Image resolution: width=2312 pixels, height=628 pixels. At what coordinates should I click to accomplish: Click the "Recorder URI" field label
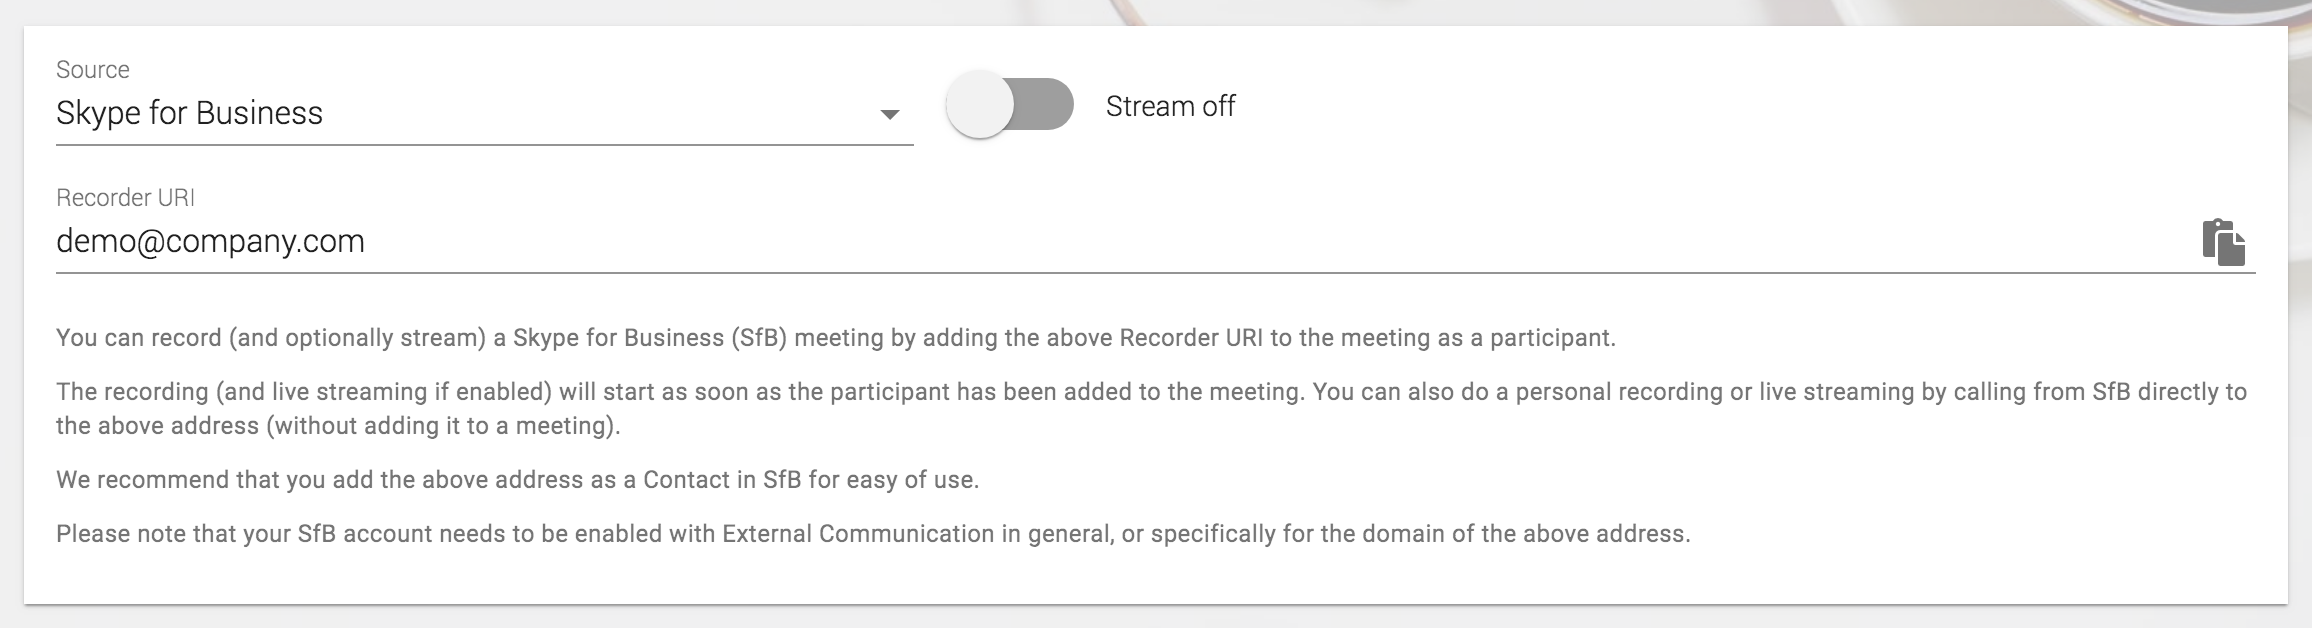click(x=125, y=198)
